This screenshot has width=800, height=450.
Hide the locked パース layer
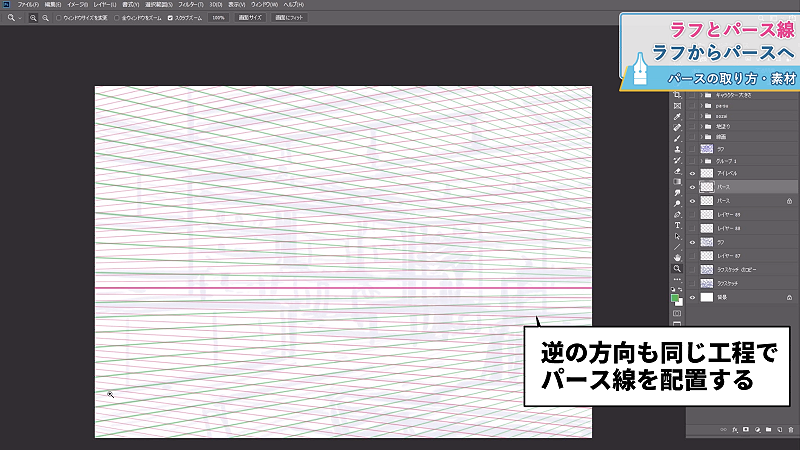coord(692,201)
